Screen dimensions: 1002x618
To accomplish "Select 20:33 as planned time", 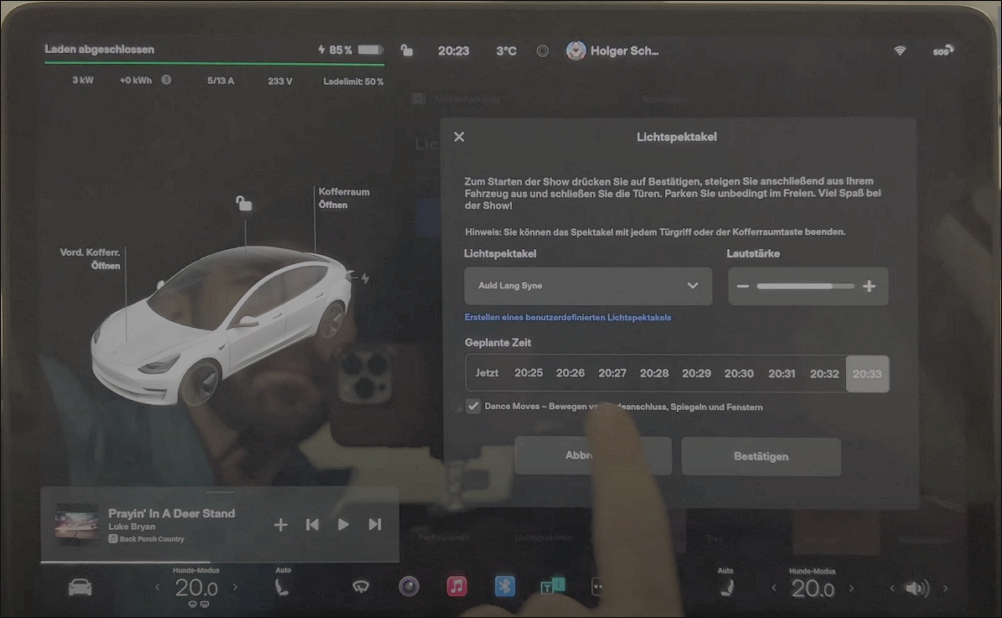I will click(867, 374).
